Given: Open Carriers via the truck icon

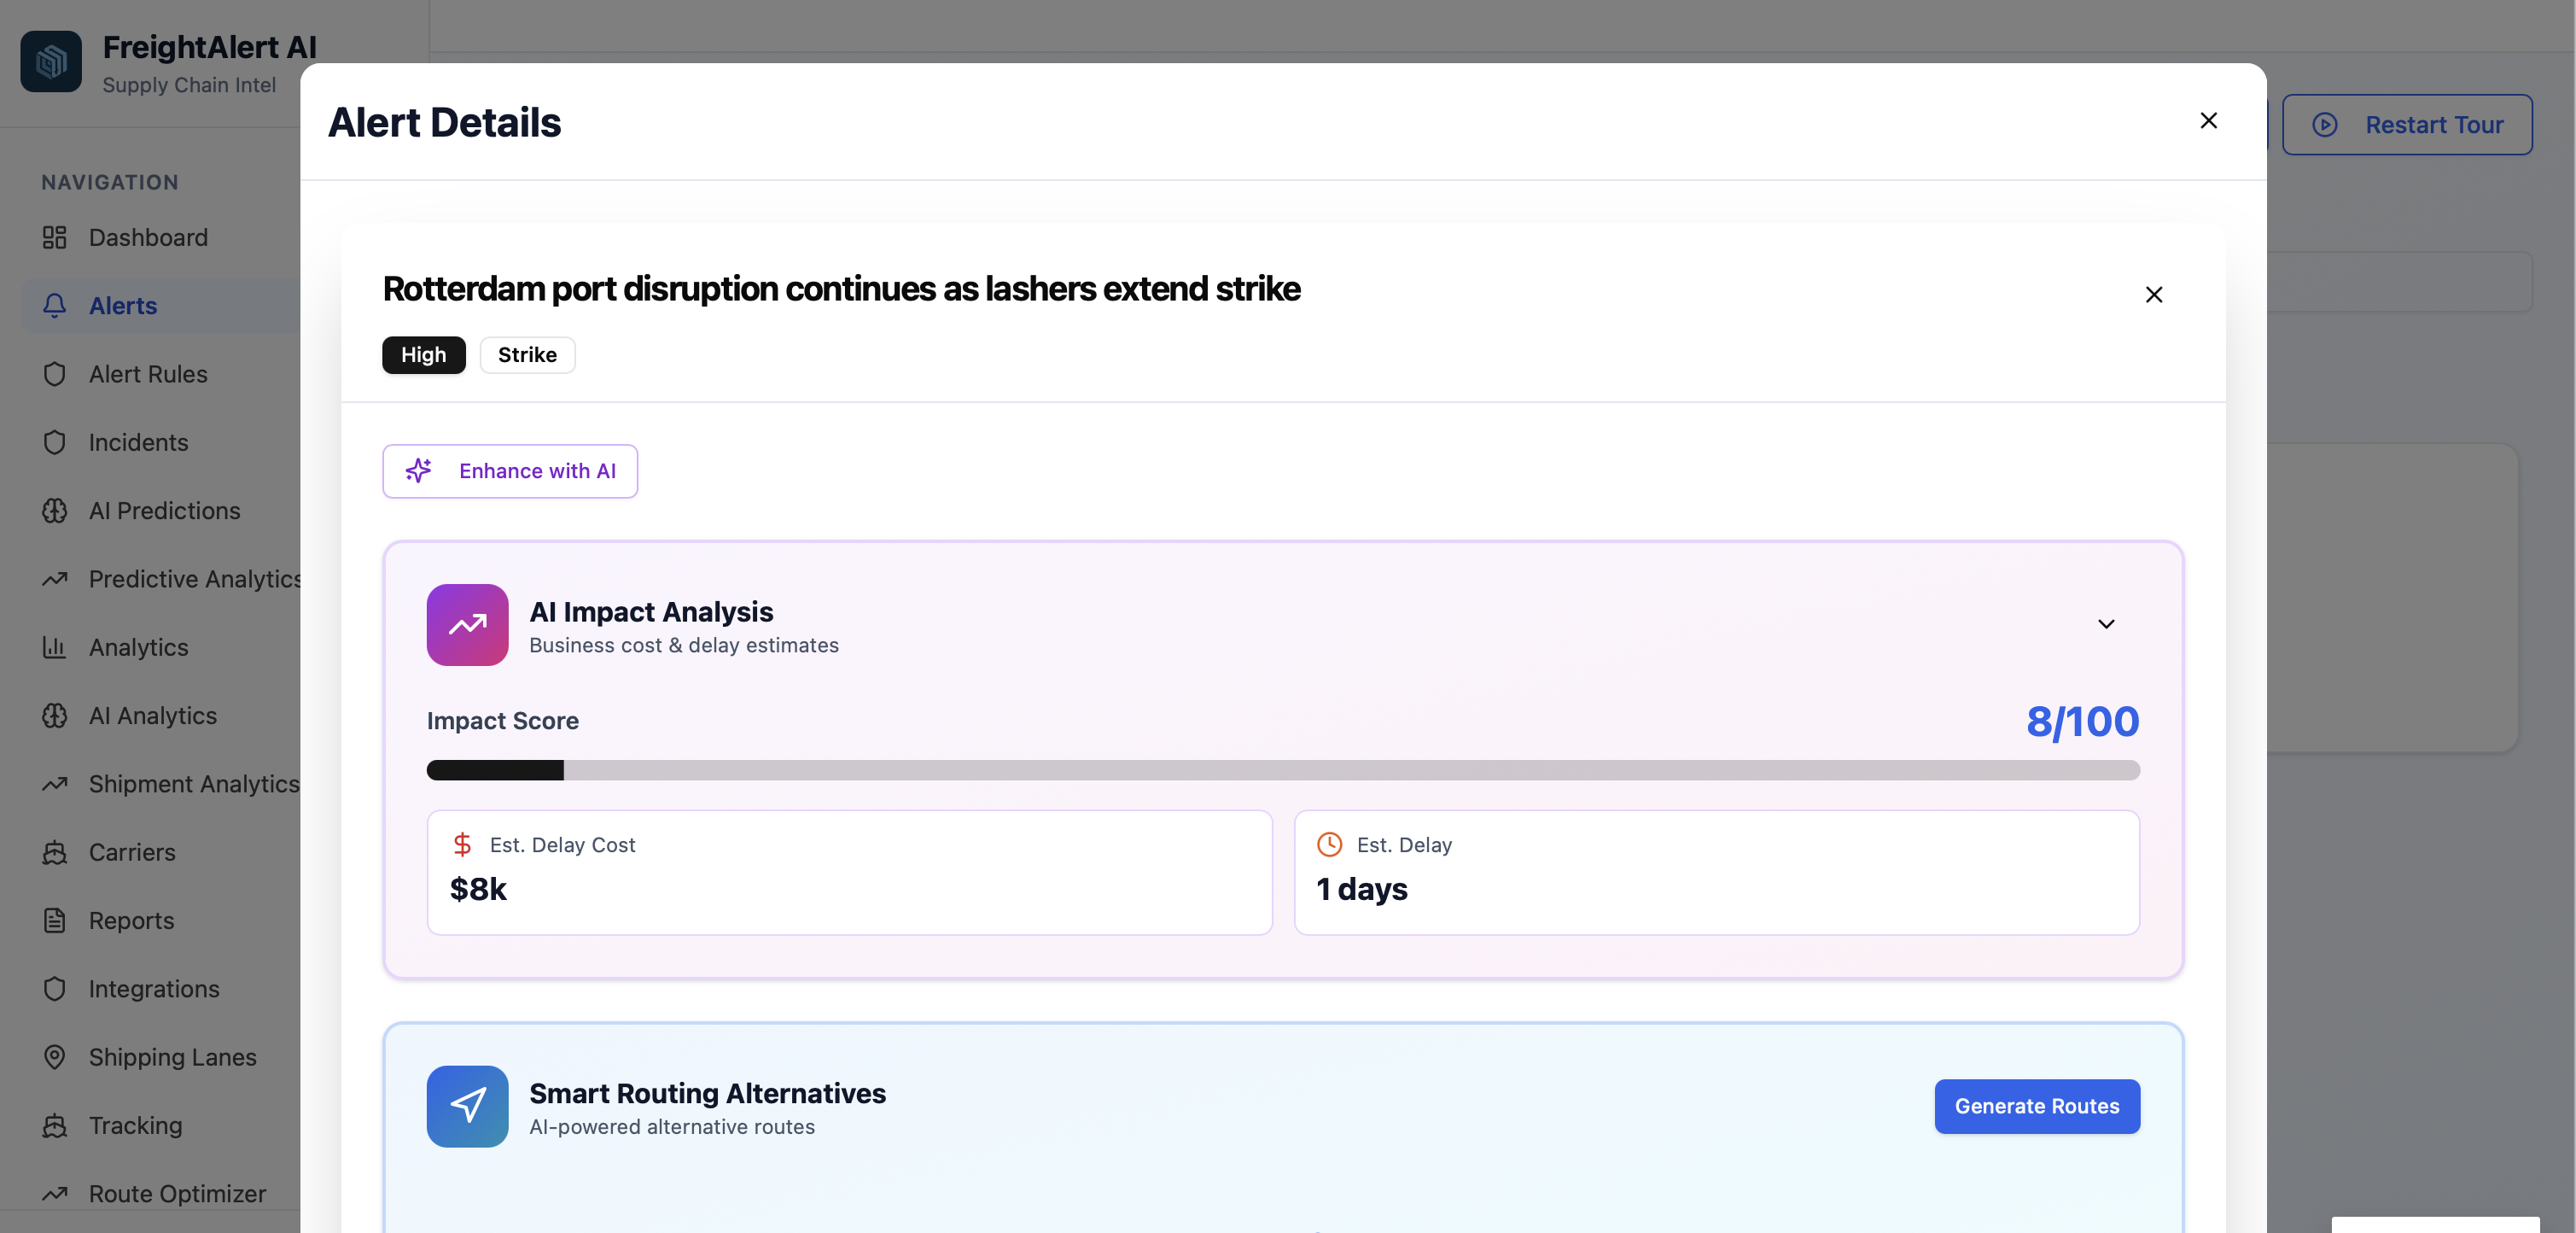Looking at the screenshot, I should click(x=55, y=852).
